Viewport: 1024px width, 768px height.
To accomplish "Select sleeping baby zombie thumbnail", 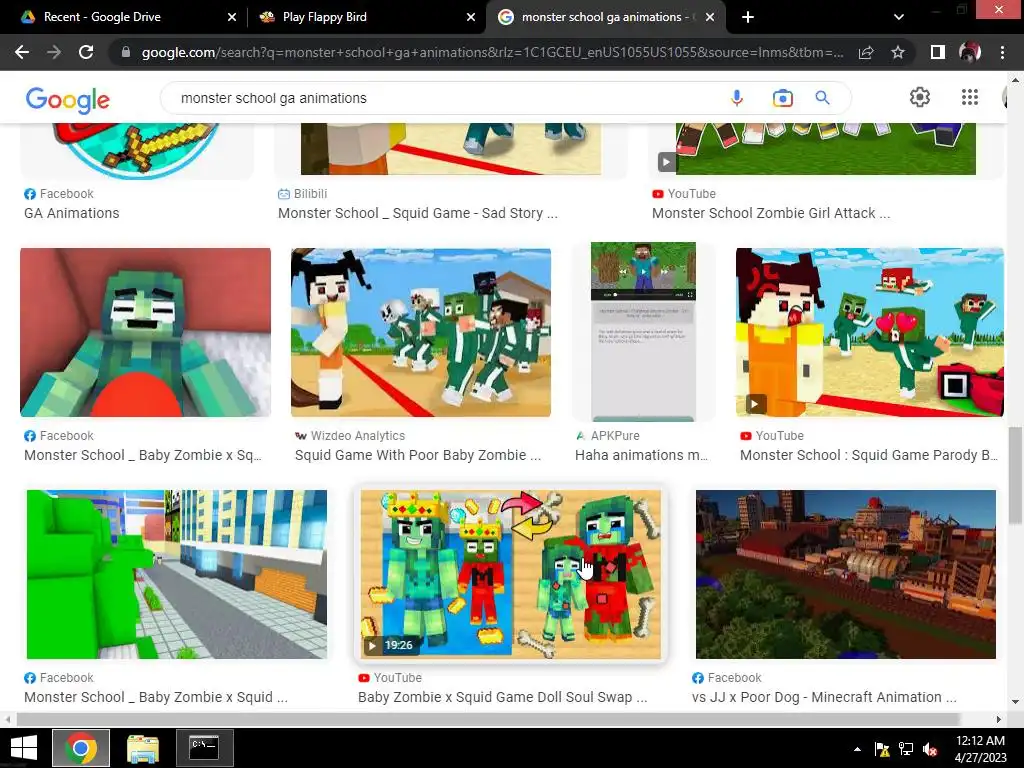I will (x=146, y=332).
